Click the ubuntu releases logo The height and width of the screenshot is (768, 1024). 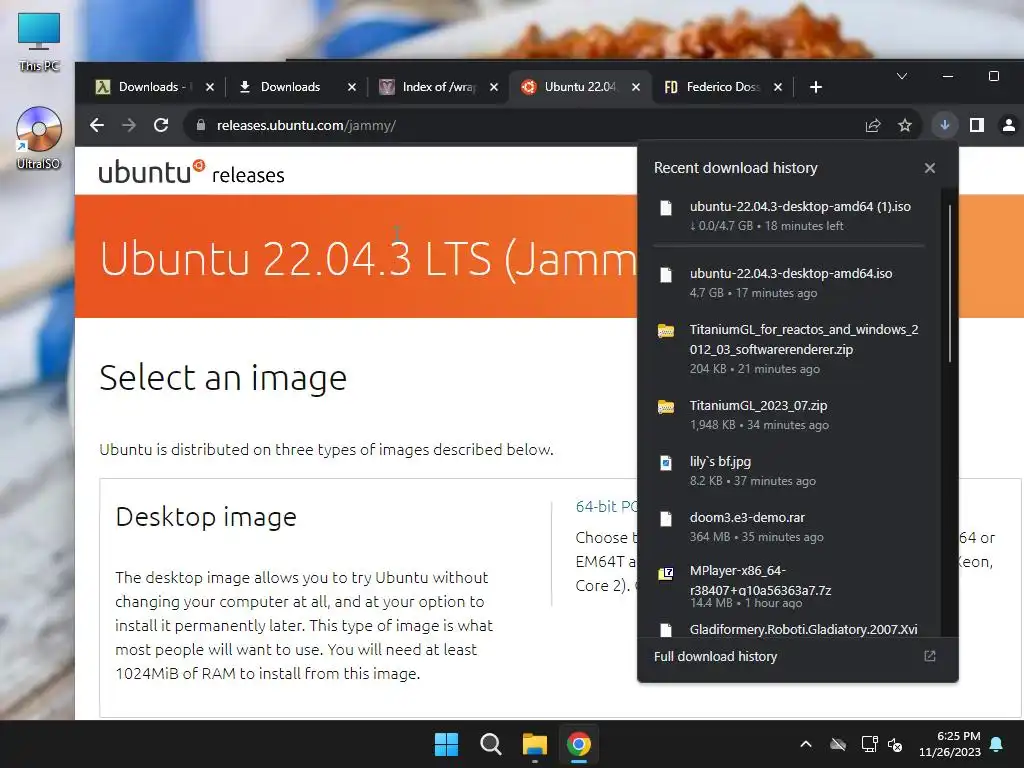pos(191,172)
